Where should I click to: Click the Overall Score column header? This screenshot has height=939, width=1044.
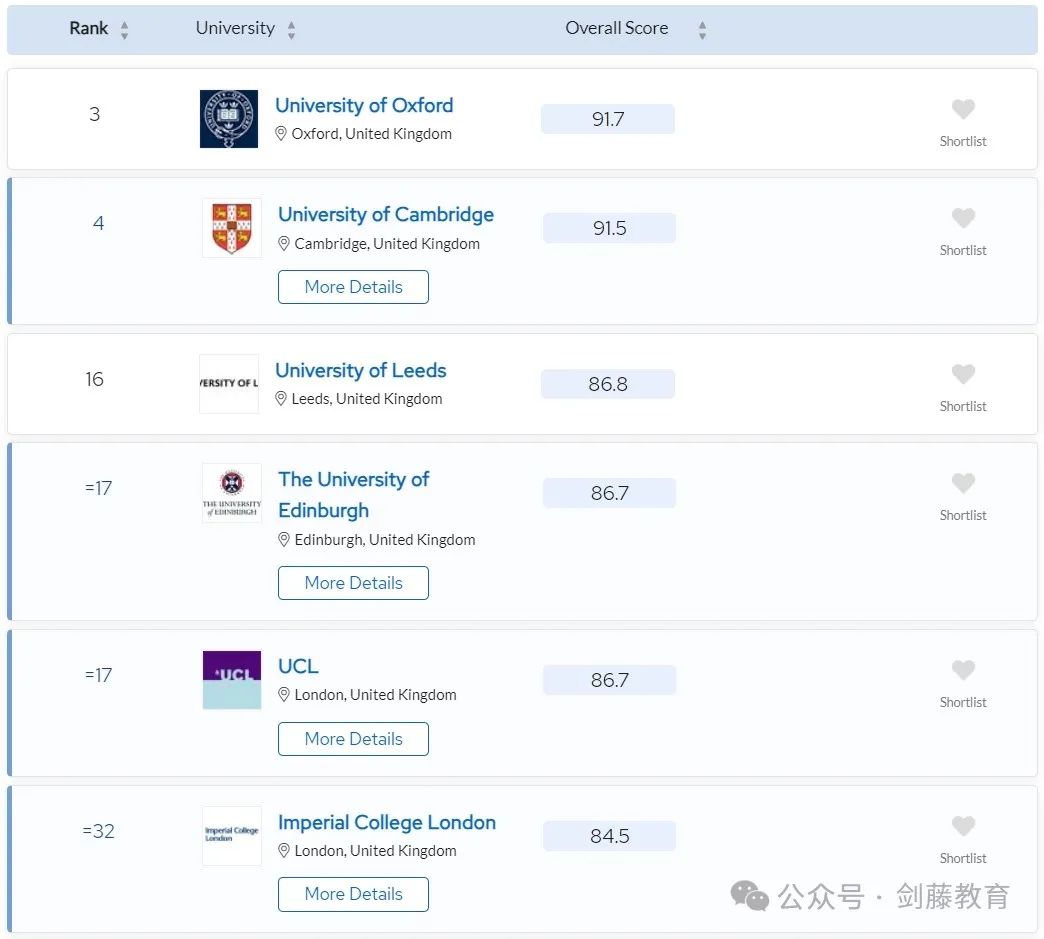pyautogui.click(x=617, y=28)
